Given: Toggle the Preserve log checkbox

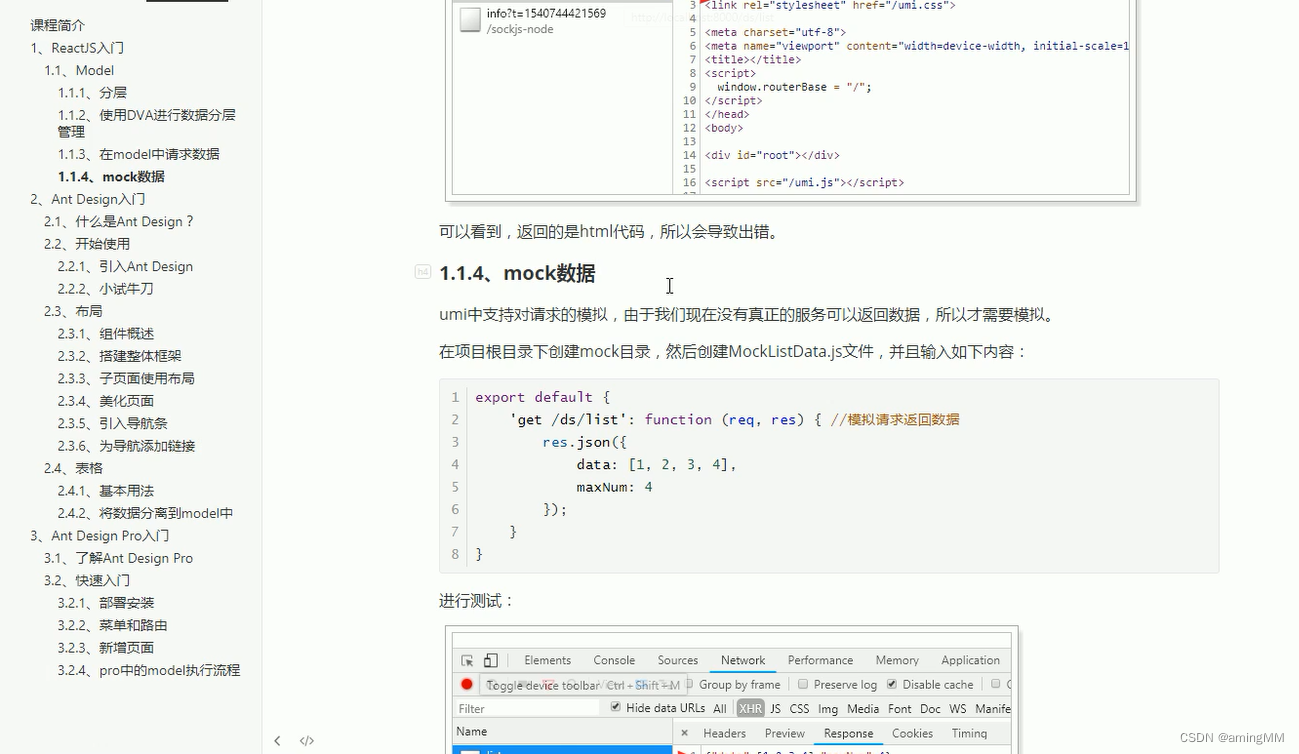Looking at the screenshot, I should tap(803, 684).
